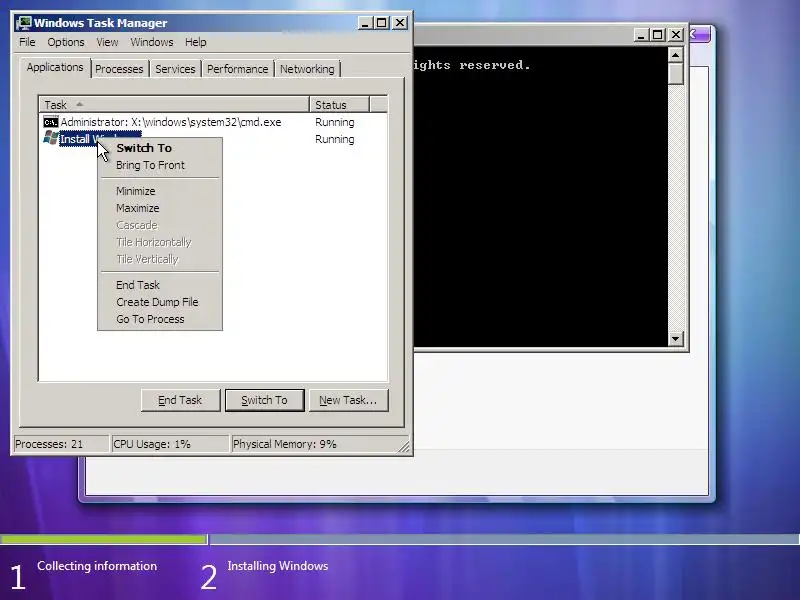Click the cmd.exe icon in task list
The height and width of the screenshot is (600, 800).
coord(51,122)
